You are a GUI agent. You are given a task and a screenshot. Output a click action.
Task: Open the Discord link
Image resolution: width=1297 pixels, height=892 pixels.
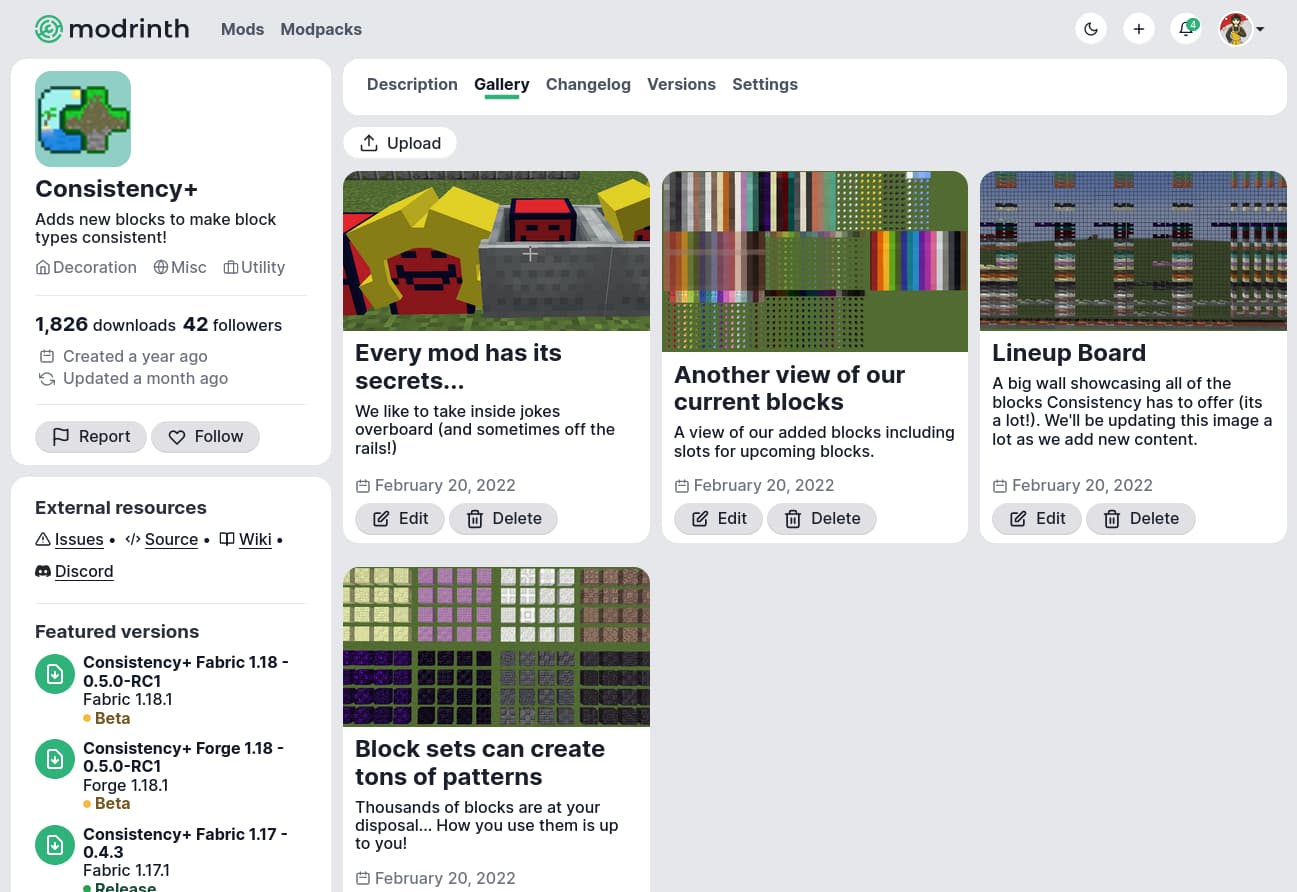click(84, 571)
